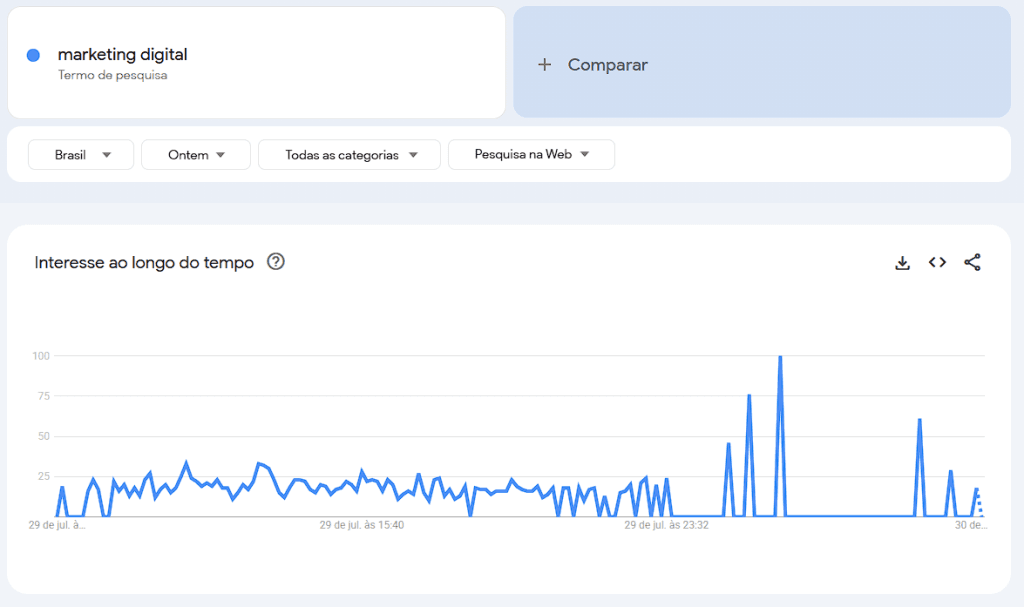Open the Brasil region dropdown
Image resolution: width=1024 pixels, height=607 pixels.
[x=80, y=154]
